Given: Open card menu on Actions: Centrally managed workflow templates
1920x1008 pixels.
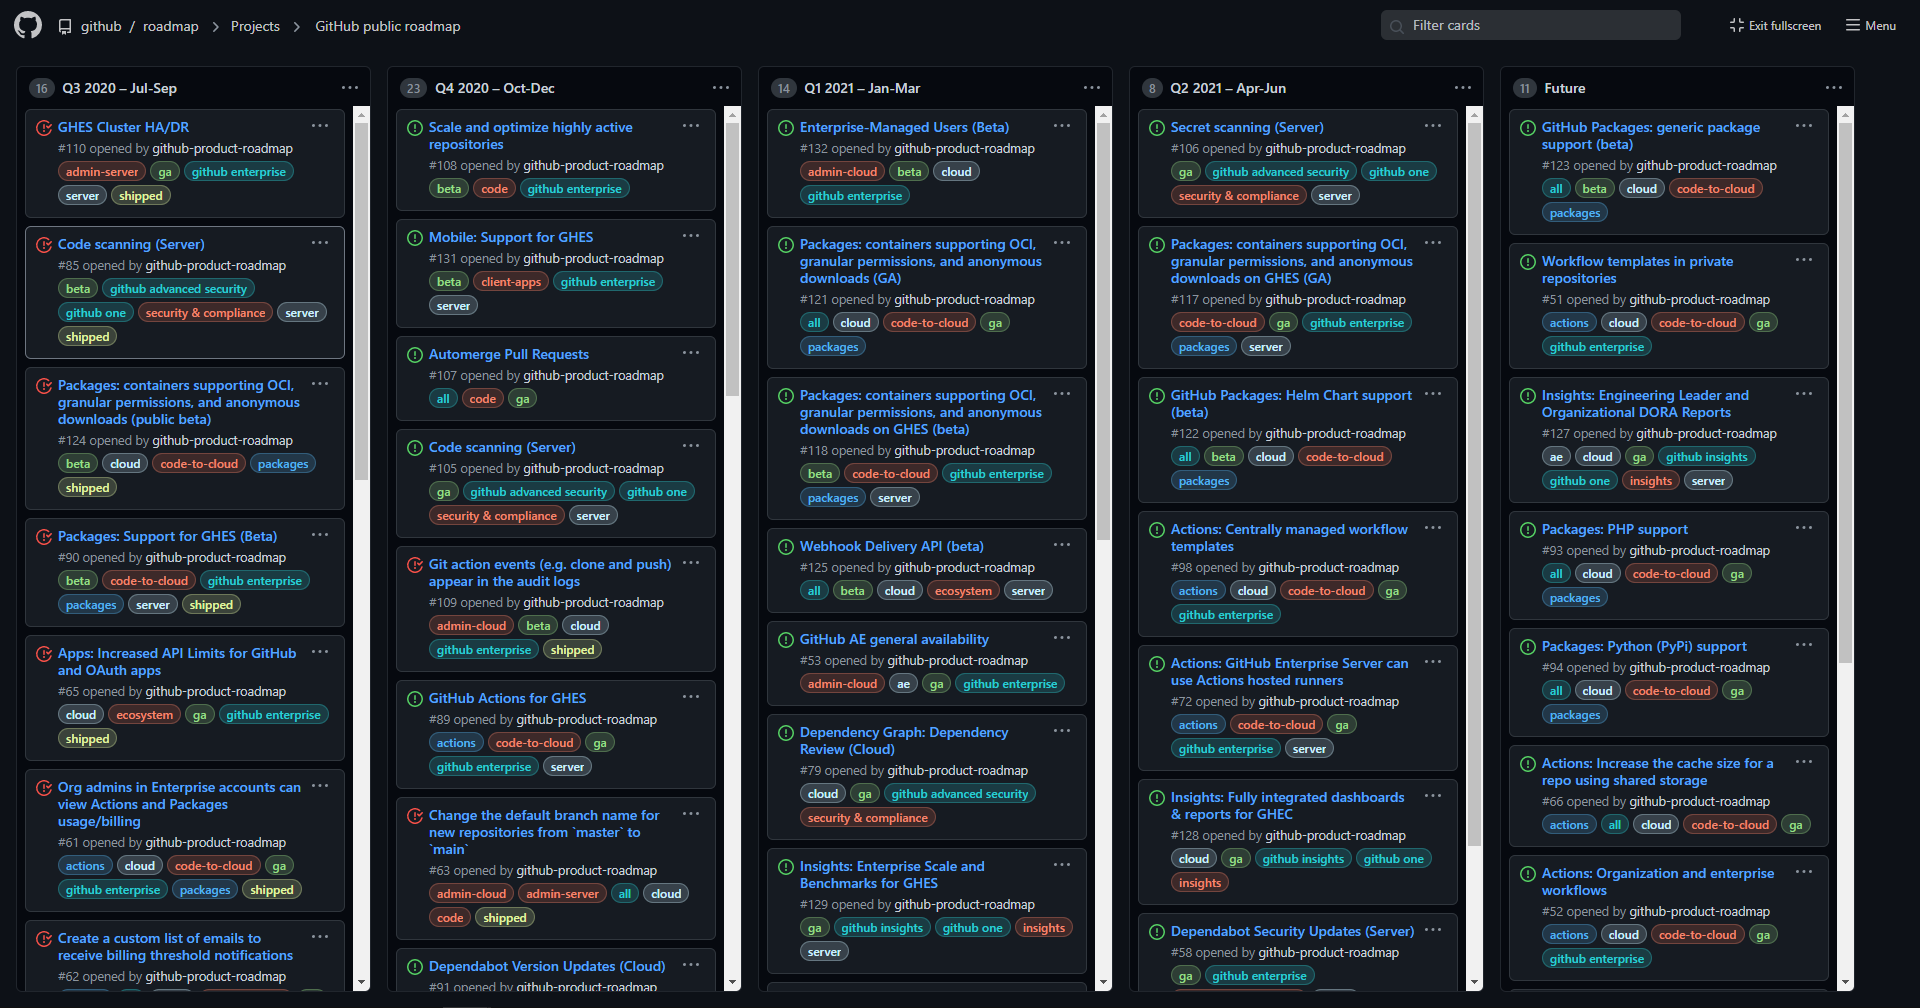Looking at the screenshot, I should (1433, 528).
